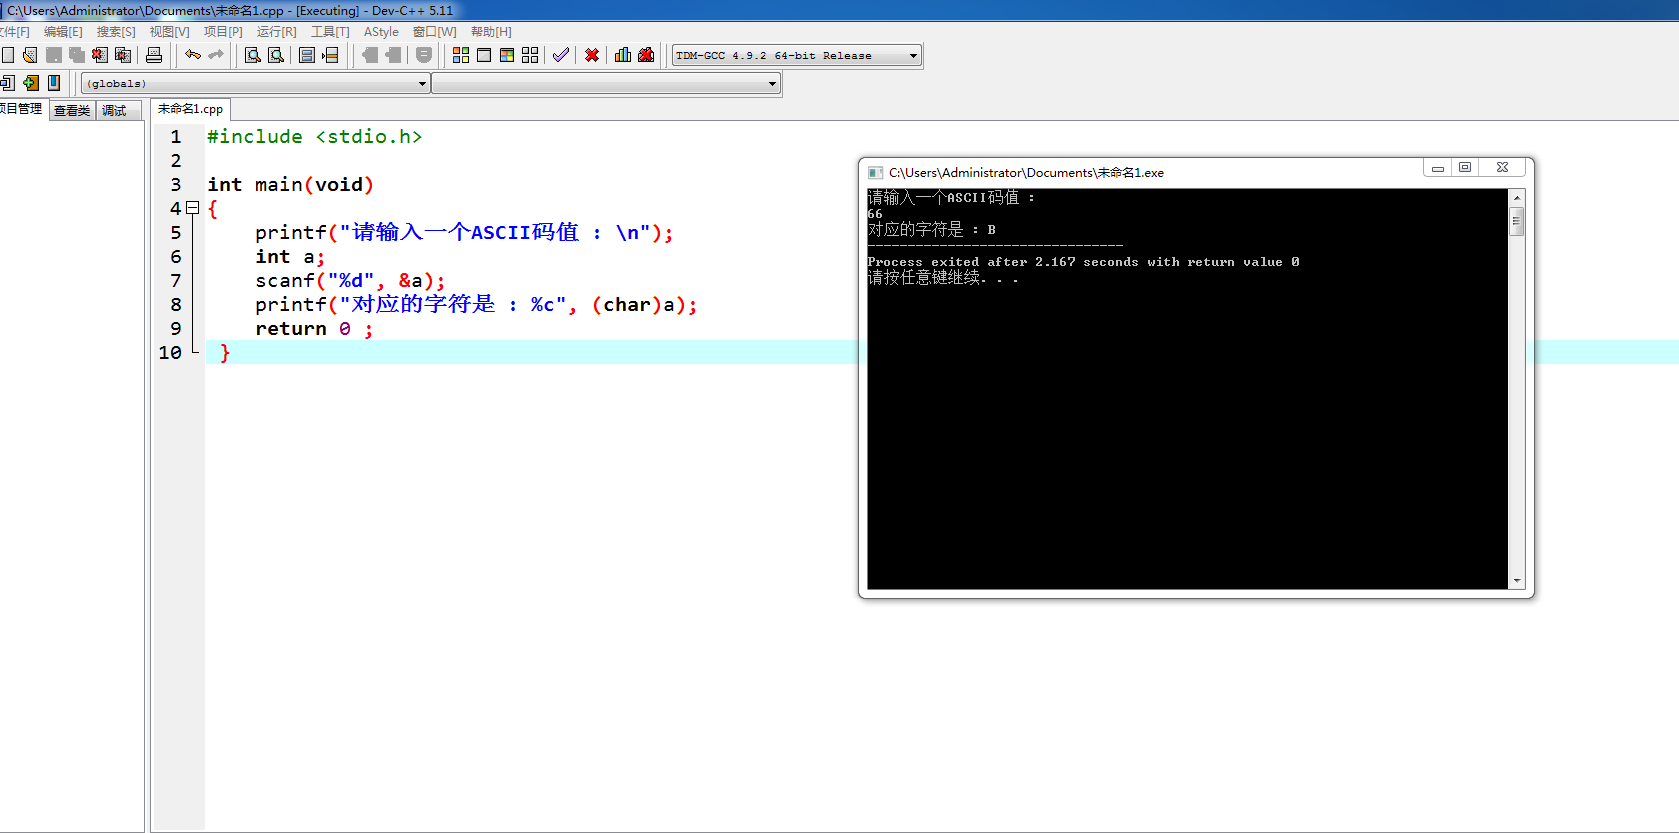Start debugging with the checkmark icon
The width and height of the screenshot is (1679, 833).
coord(561,55)
